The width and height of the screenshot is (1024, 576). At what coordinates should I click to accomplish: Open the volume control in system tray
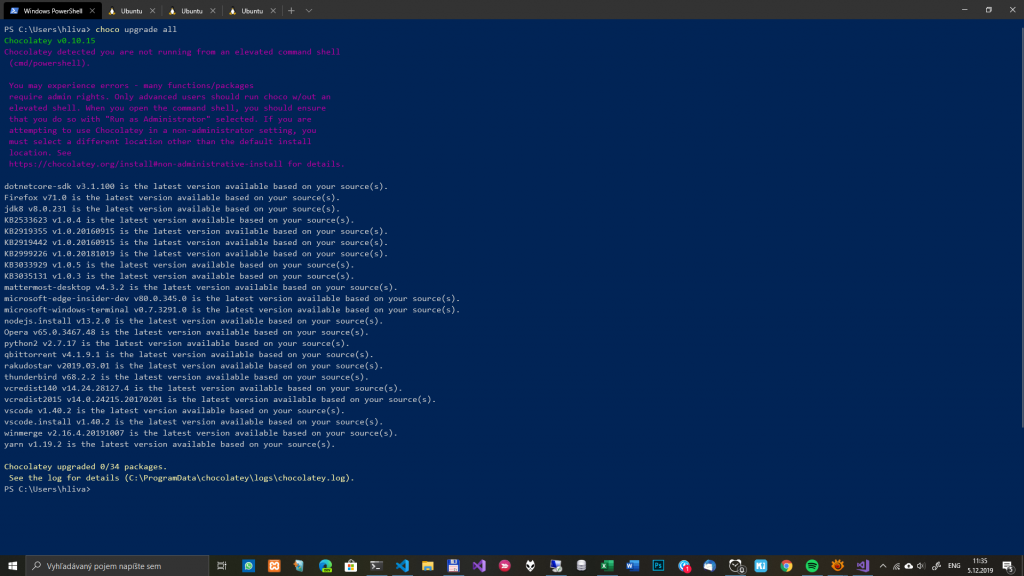click(x=921, y=566)
